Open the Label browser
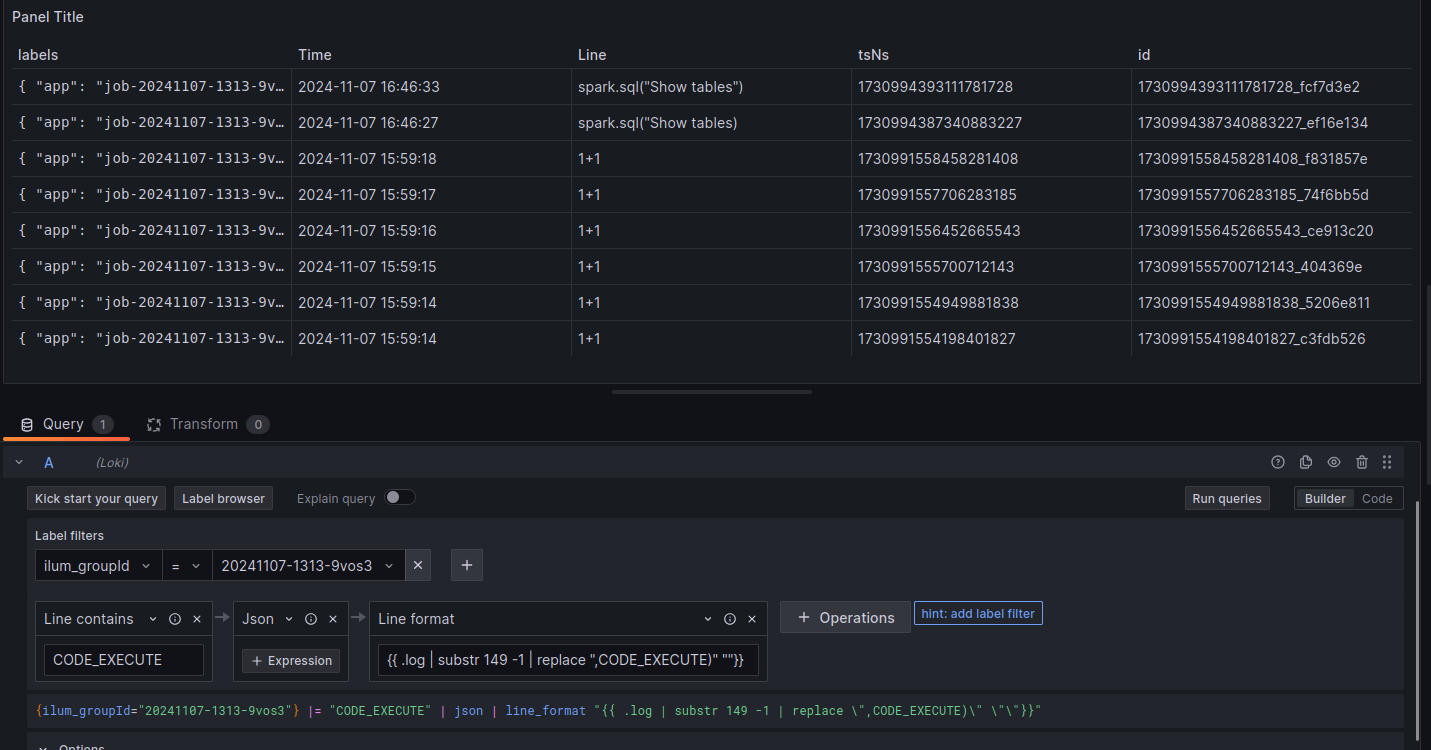Screen dimensions: 1431x750 [223, 498]
